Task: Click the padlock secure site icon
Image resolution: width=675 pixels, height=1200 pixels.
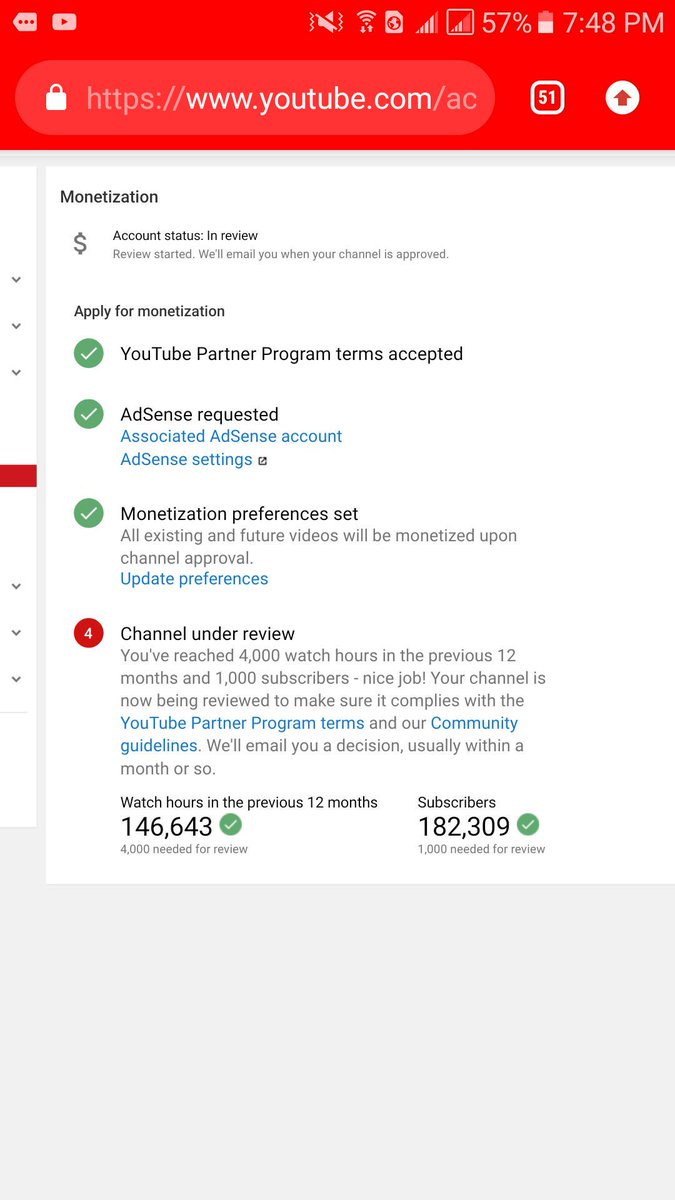Action: pos(56,97)
